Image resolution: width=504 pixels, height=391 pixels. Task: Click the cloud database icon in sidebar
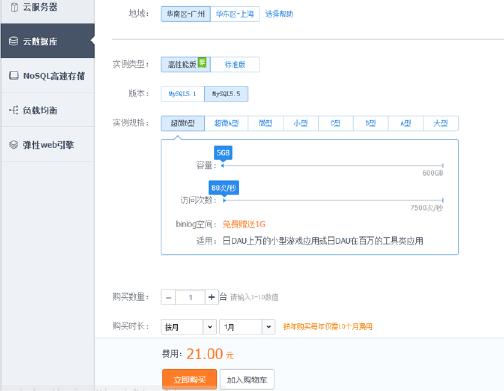pos(13,41)
